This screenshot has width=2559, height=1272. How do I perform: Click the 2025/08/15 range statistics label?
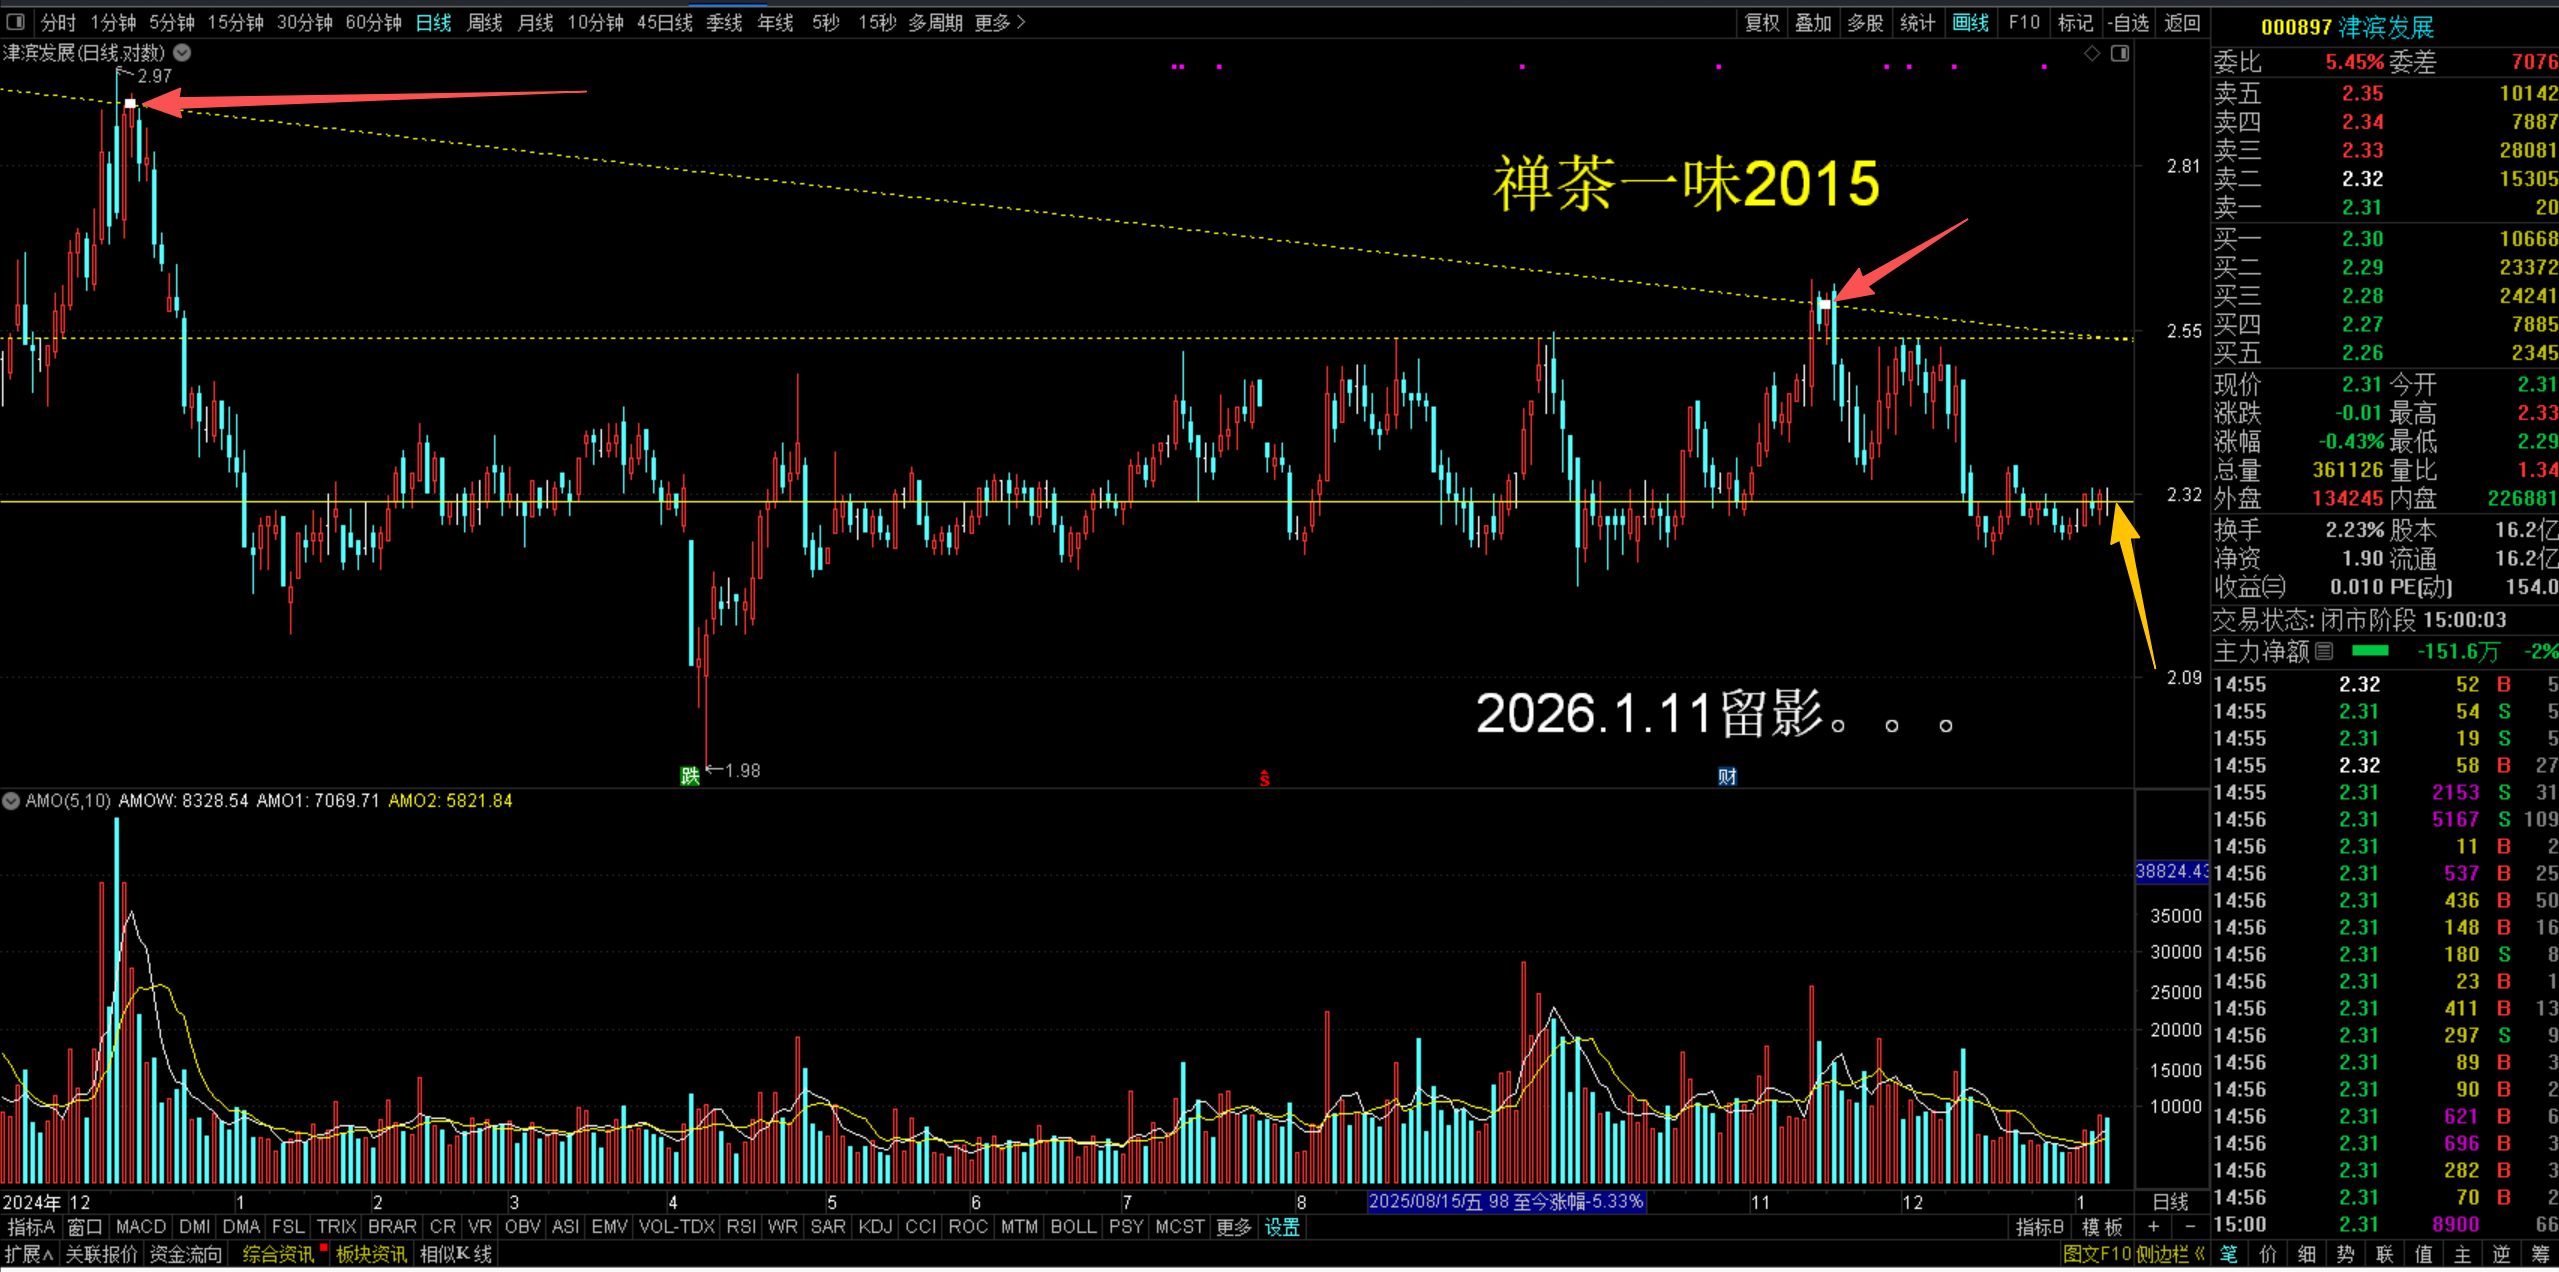pos(1505,1201)
